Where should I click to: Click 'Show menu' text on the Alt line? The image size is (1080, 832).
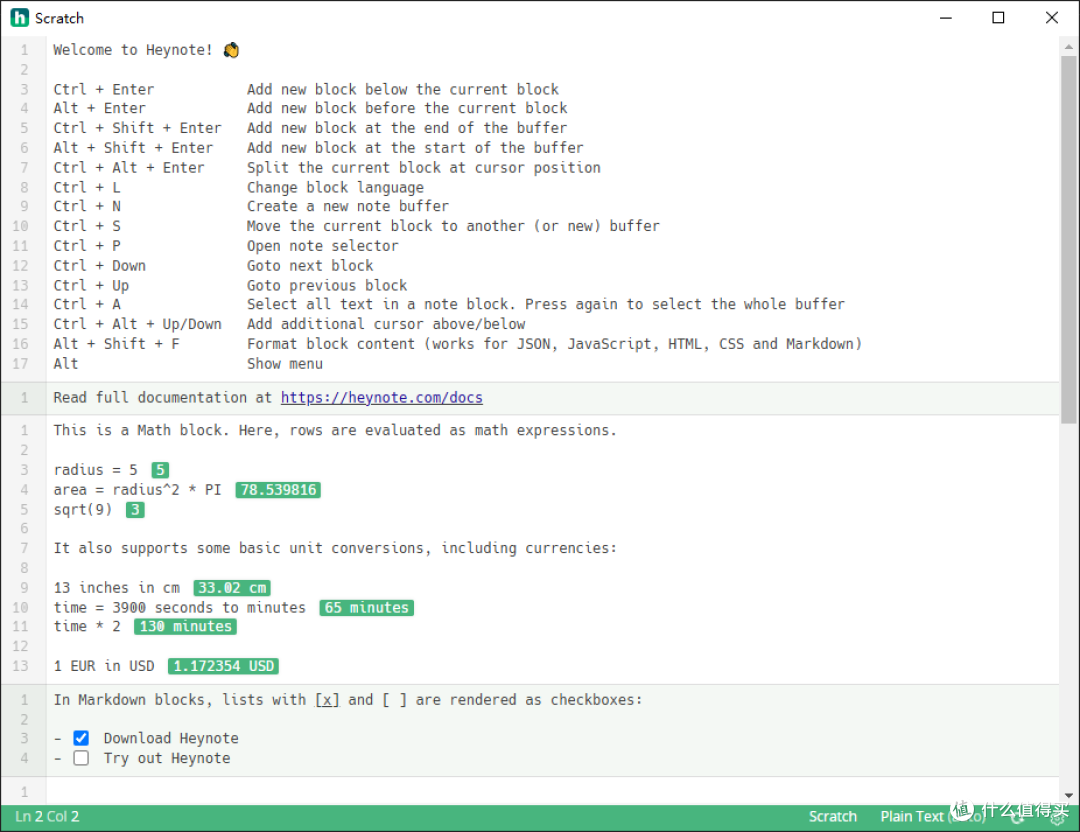[284, 364]
